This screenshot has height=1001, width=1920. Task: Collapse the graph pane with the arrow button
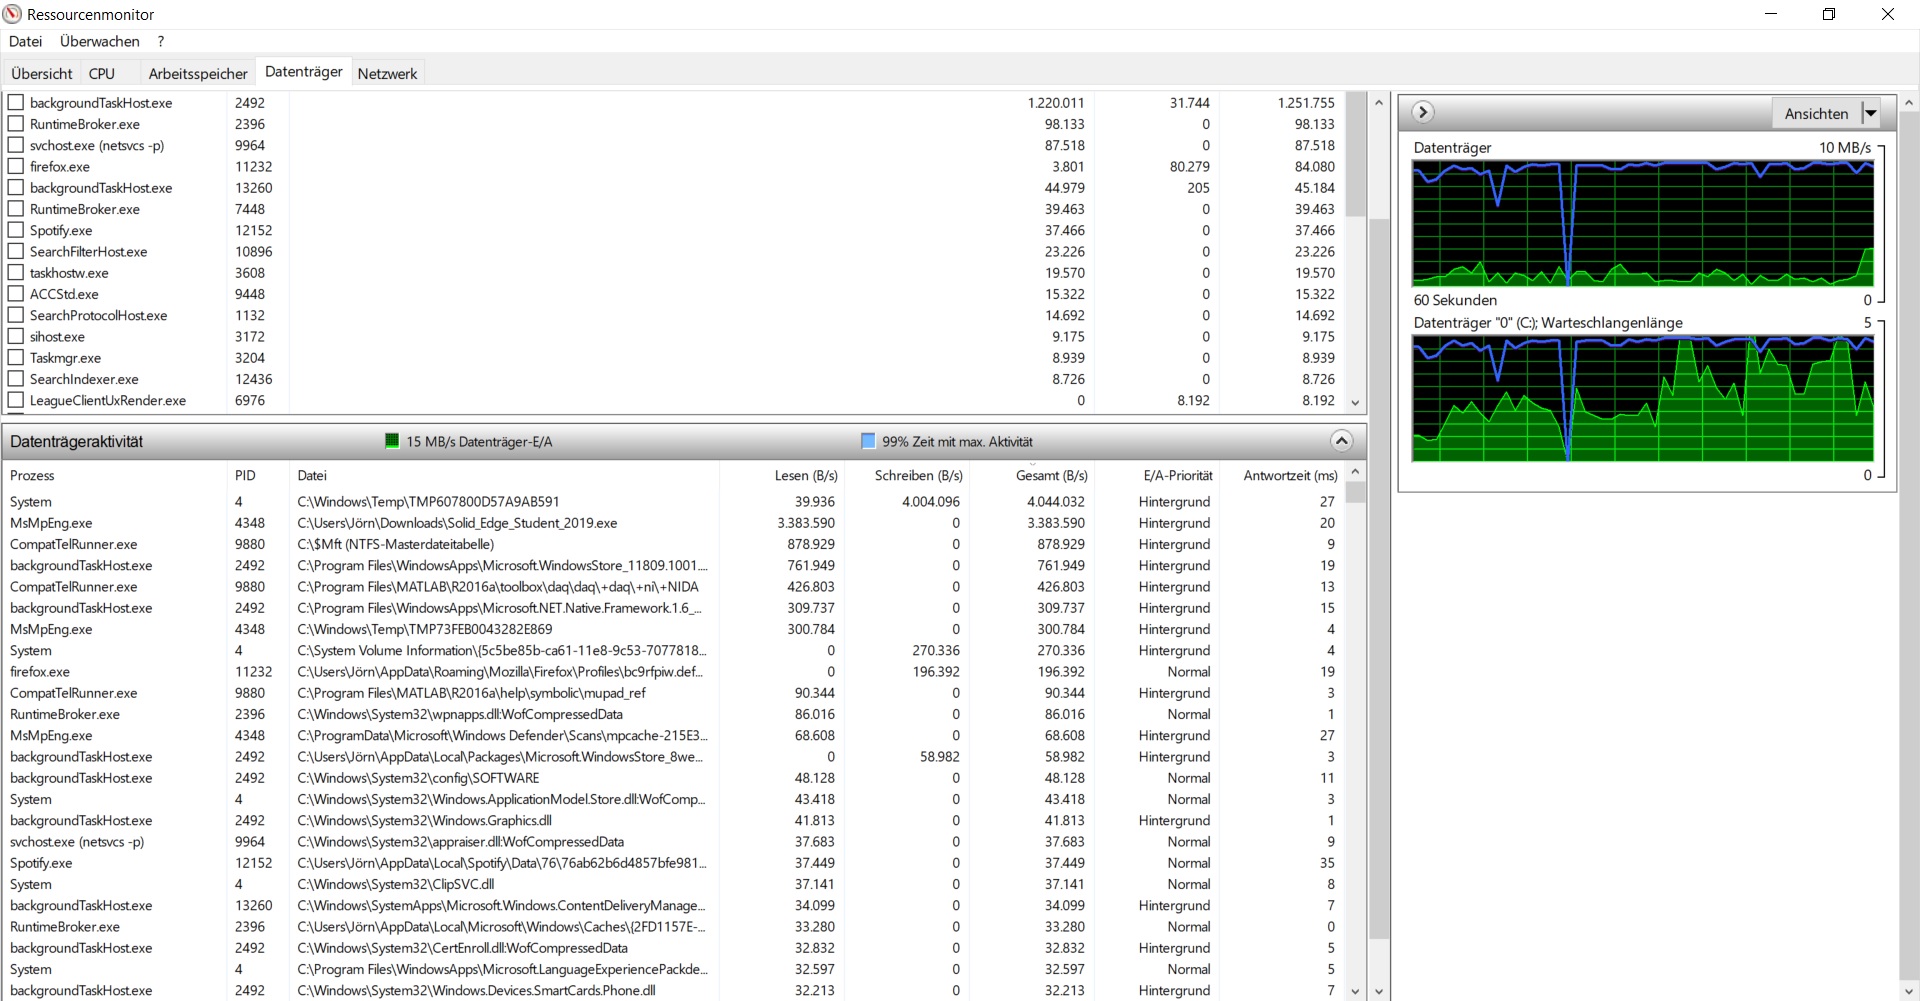1423,112
